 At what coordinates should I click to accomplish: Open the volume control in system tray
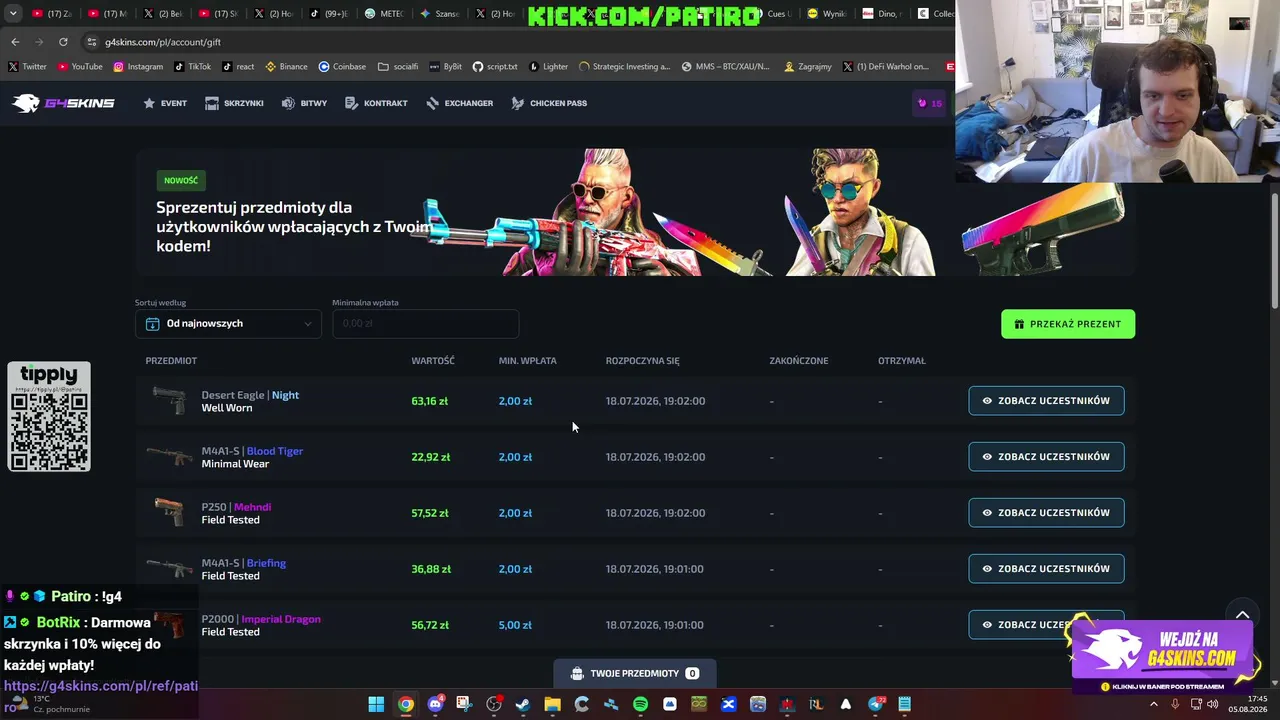1213,704
